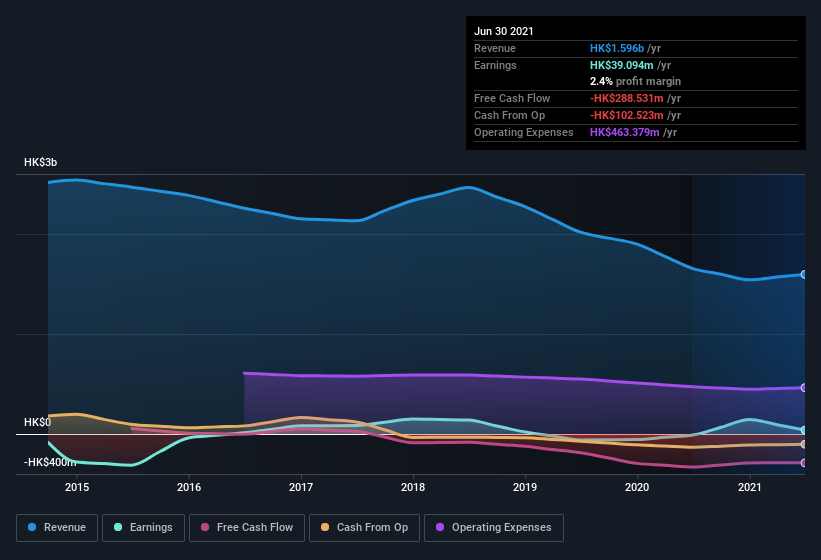Click the -HK$400m y-axis label
Image resolution: width=821 pixels, height=560 pixels.
pyautogui.click(x=50, y=462)
